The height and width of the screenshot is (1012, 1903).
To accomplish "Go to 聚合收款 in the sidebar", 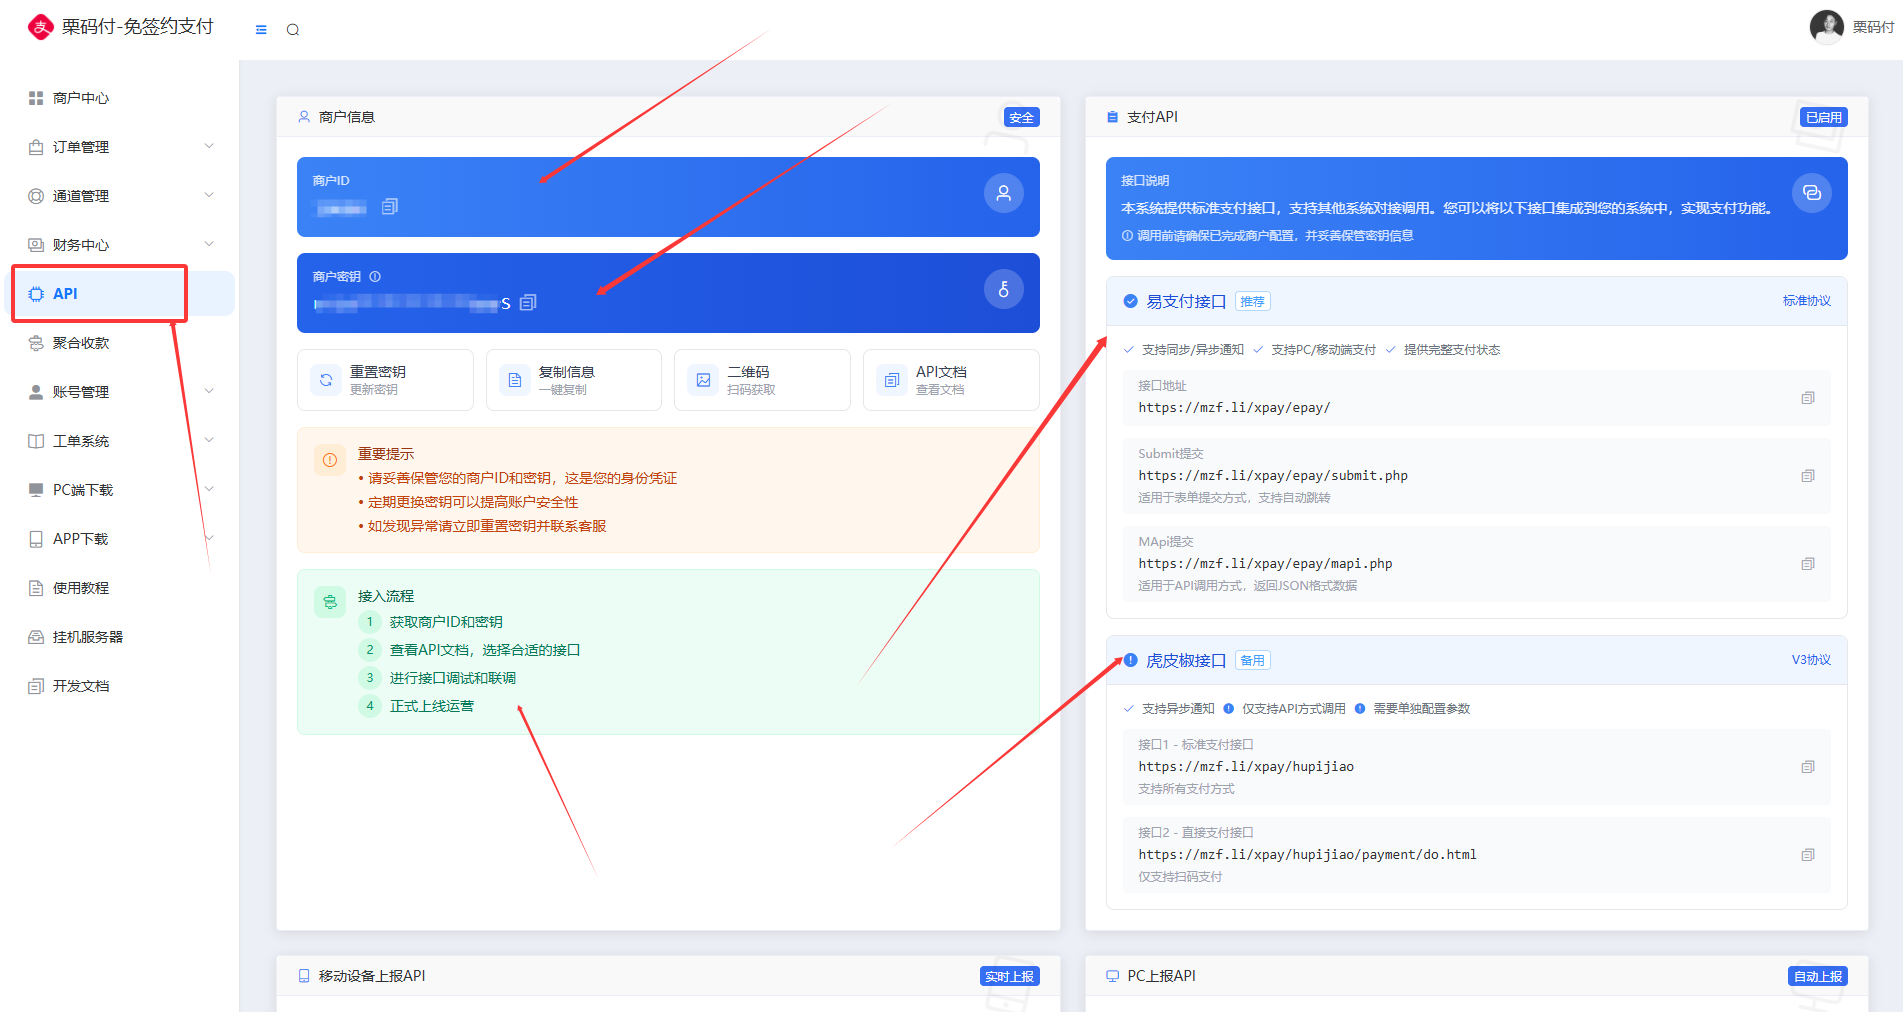I will coord(81,343).
